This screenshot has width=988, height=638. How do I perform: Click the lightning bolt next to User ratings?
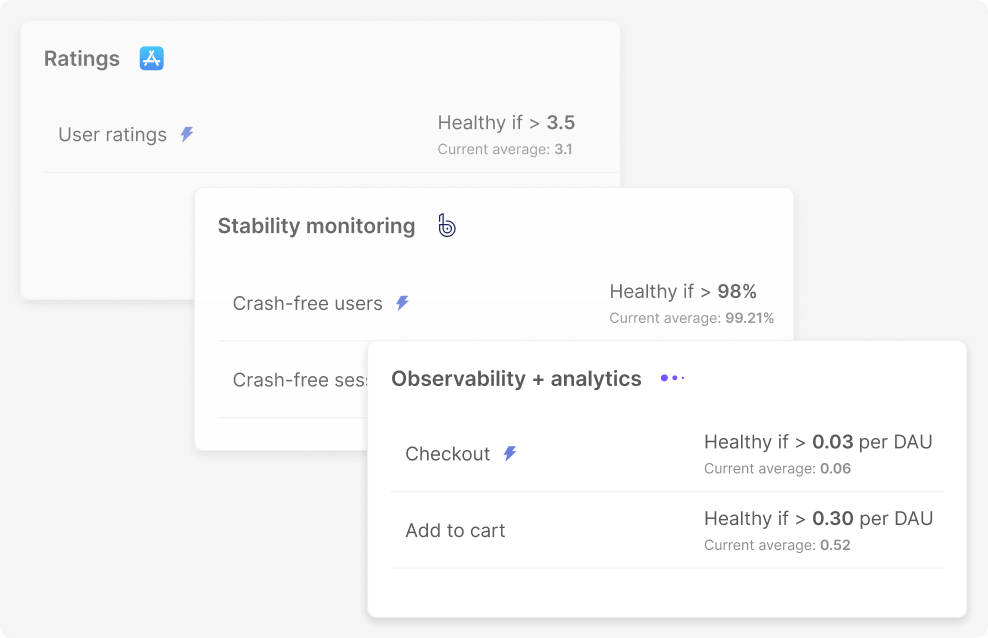[x=187, y=134]
